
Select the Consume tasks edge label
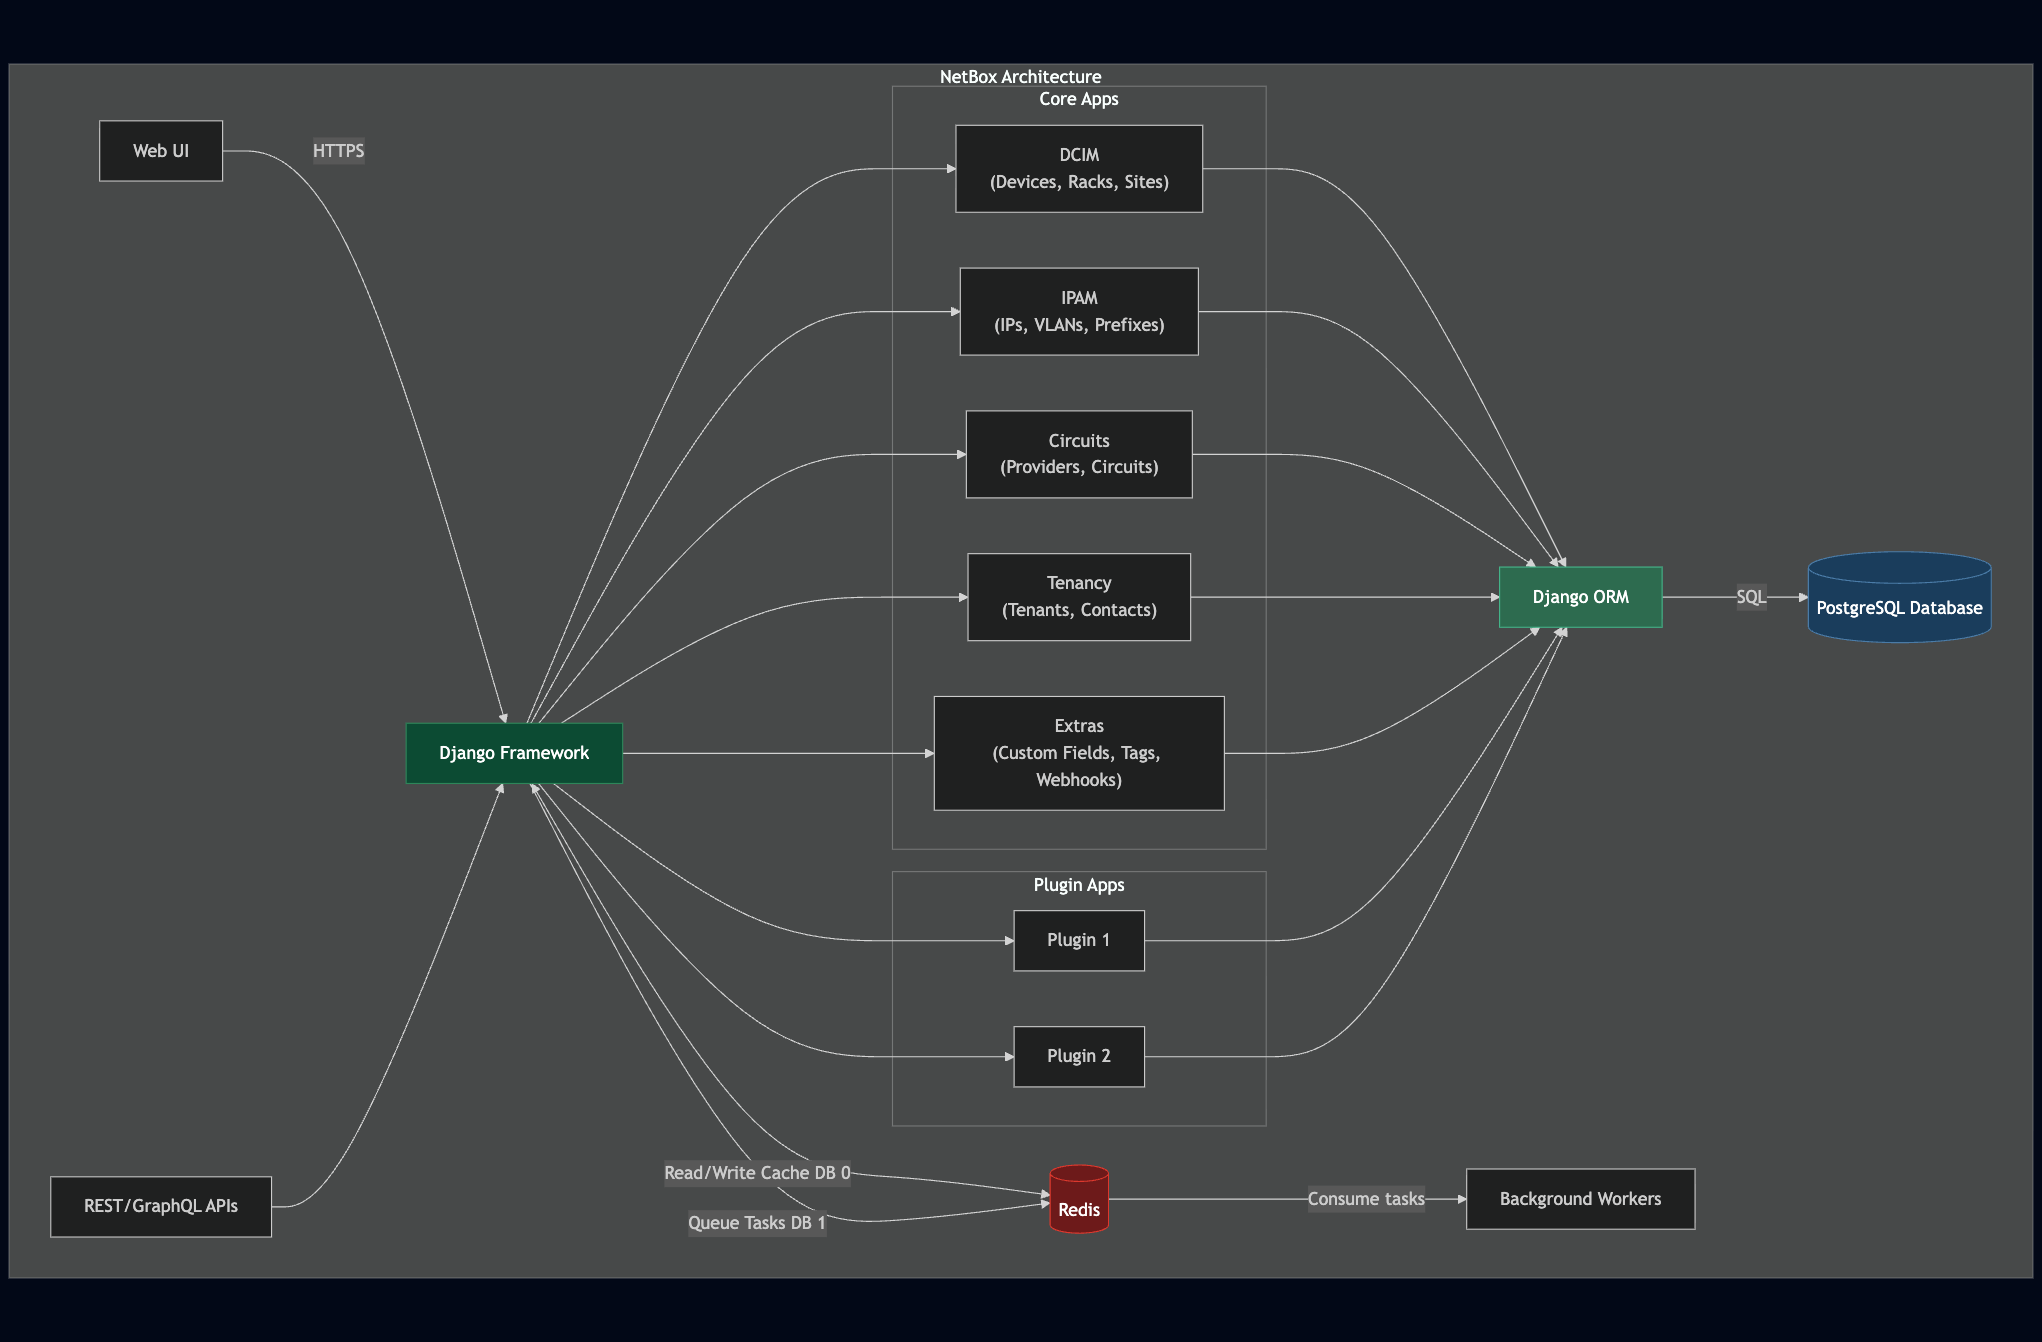(1365, 1199)
